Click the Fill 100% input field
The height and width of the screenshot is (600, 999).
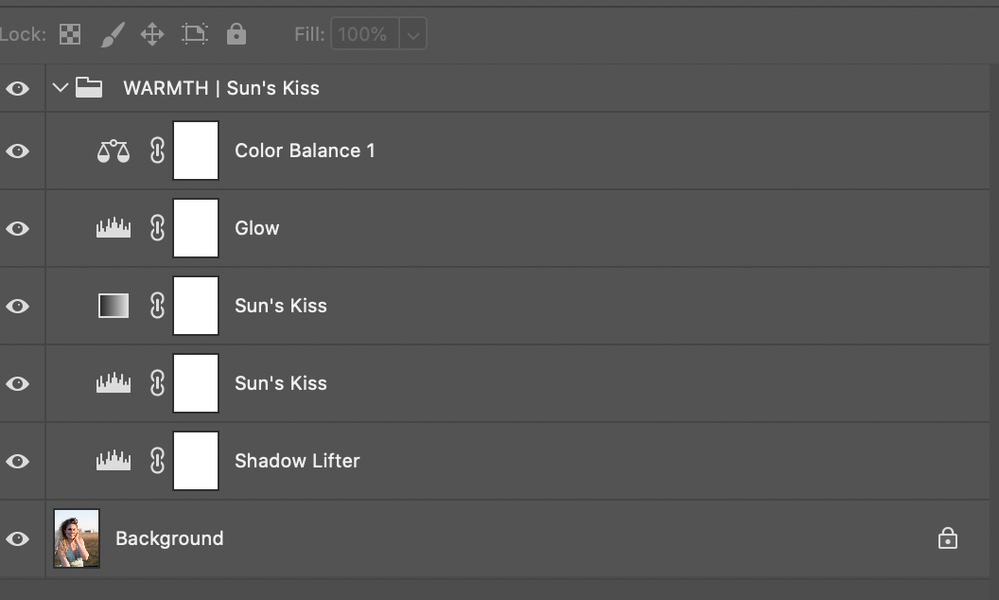tap(363, 35)
